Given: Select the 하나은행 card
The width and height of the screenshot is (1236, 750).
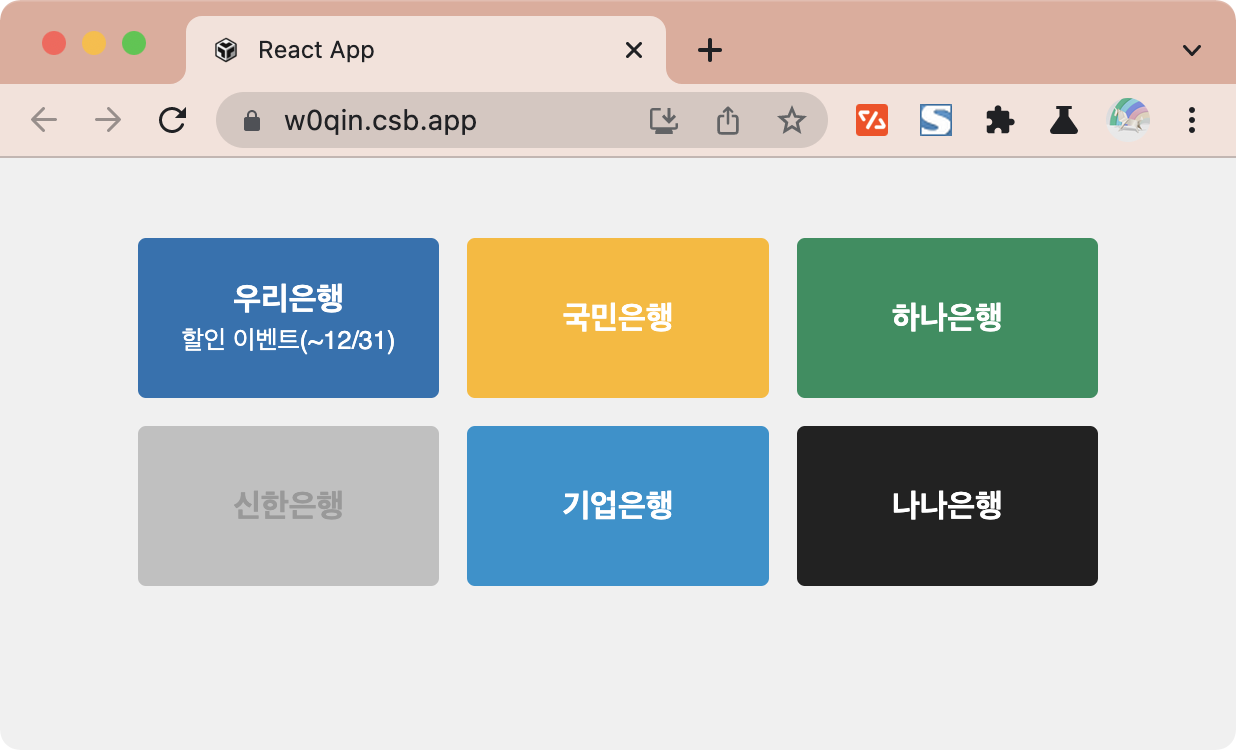Looking at the screenshot, I should point(947,318).
